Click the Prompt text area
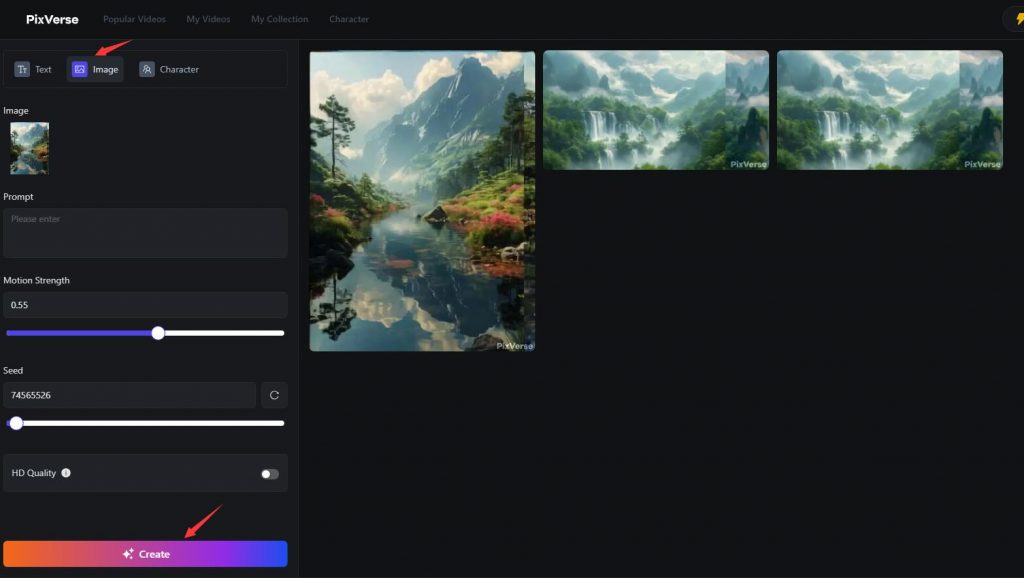 coord(145,233)
